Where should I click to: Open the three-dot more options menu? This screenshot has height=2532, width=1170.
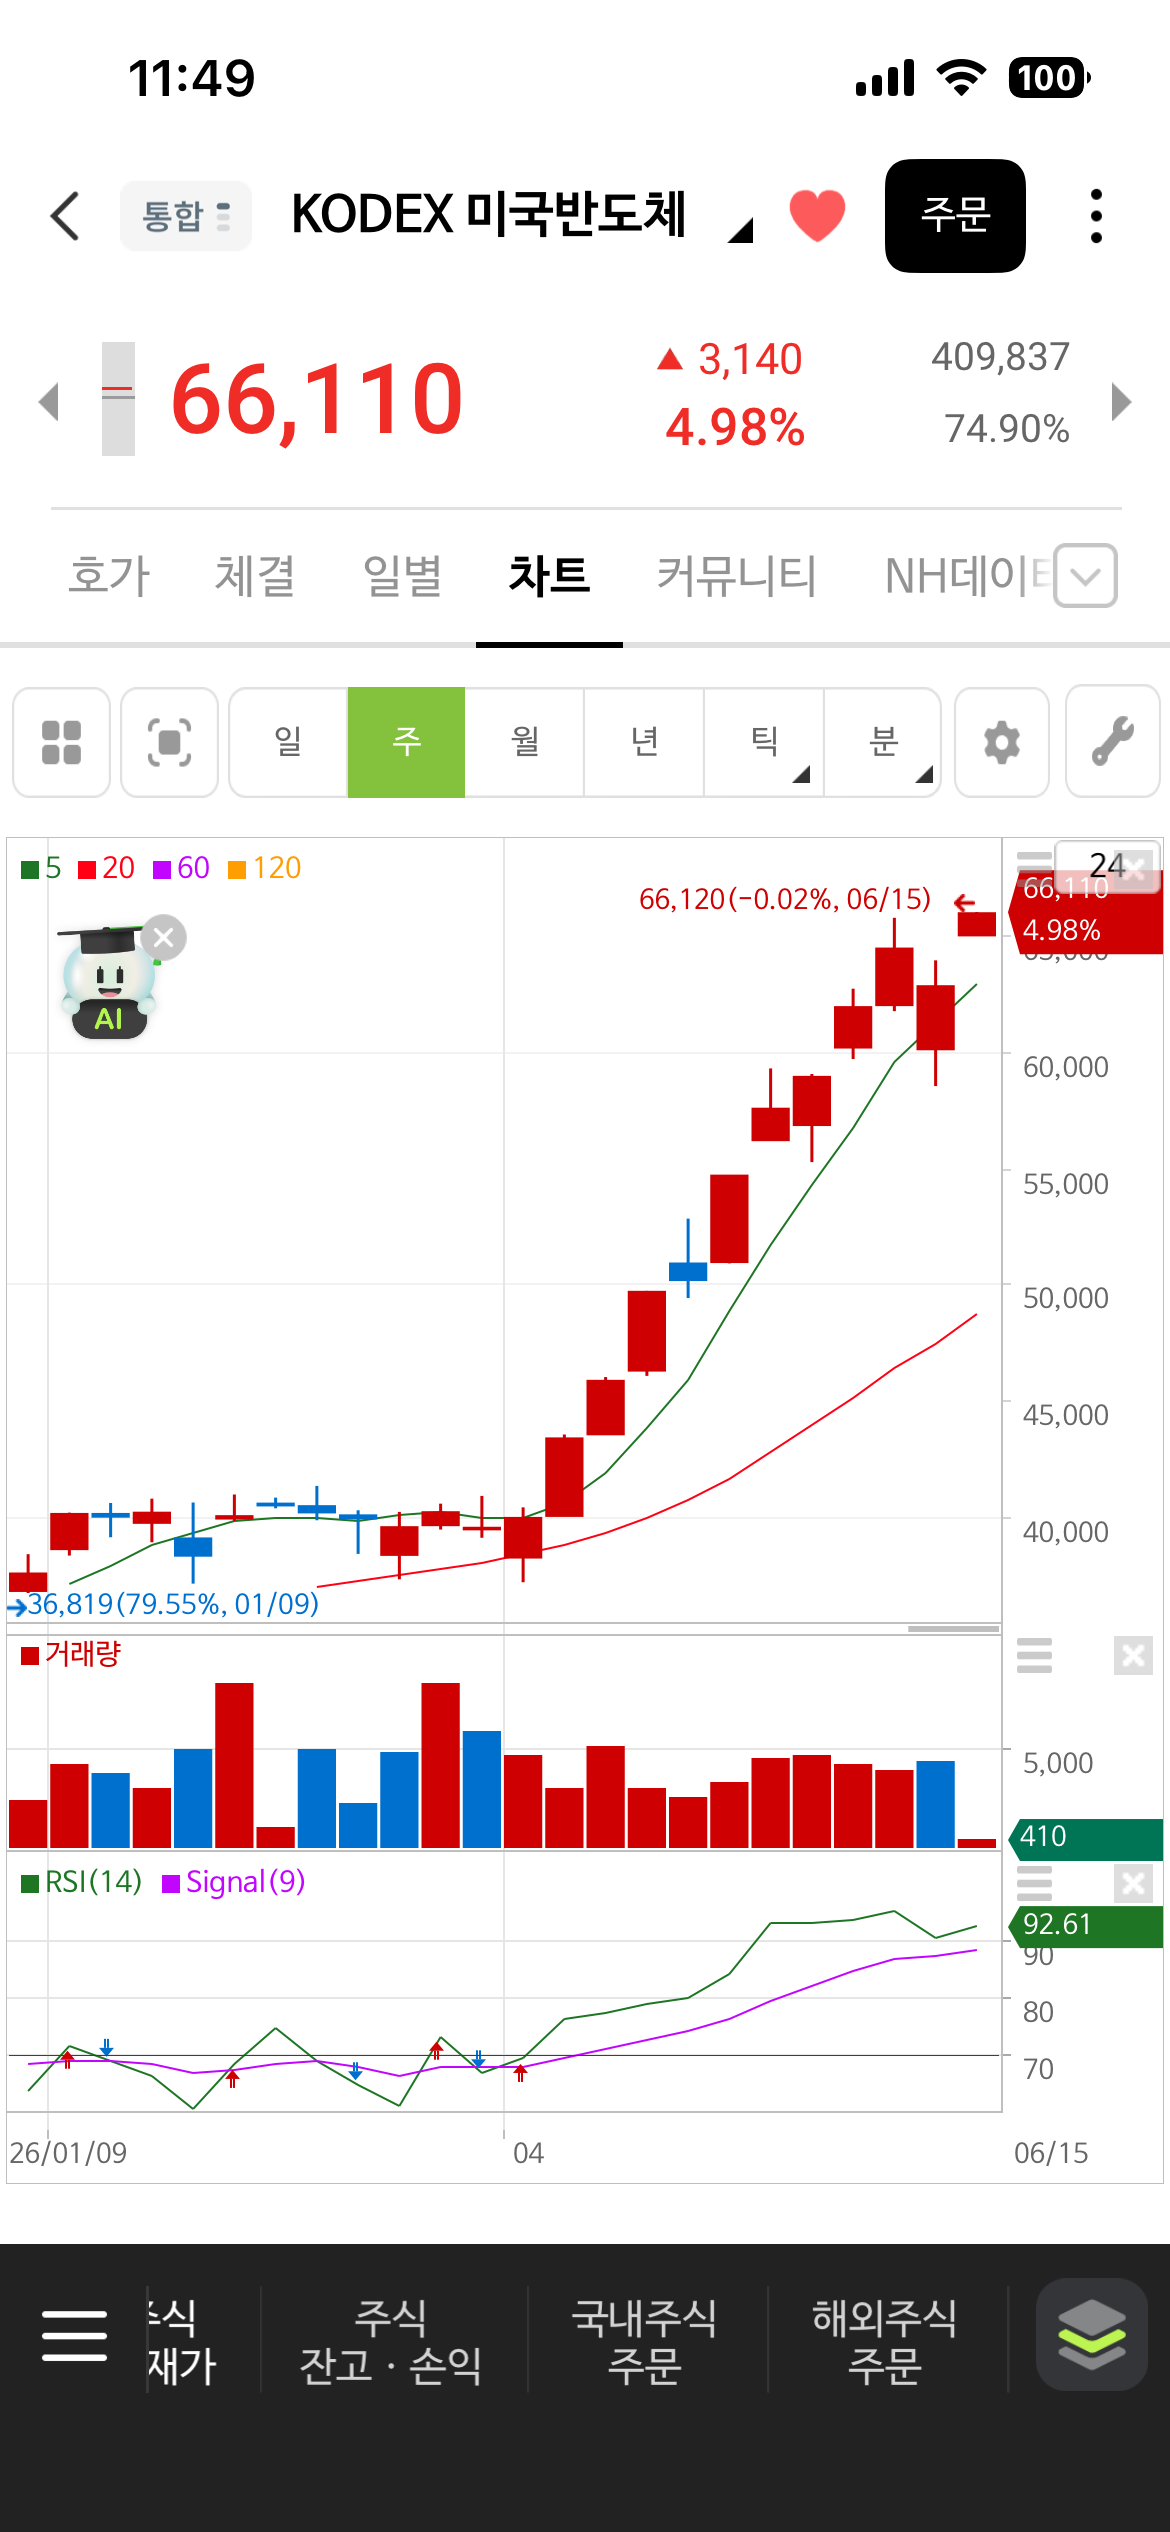click(x=1096, y=216)
